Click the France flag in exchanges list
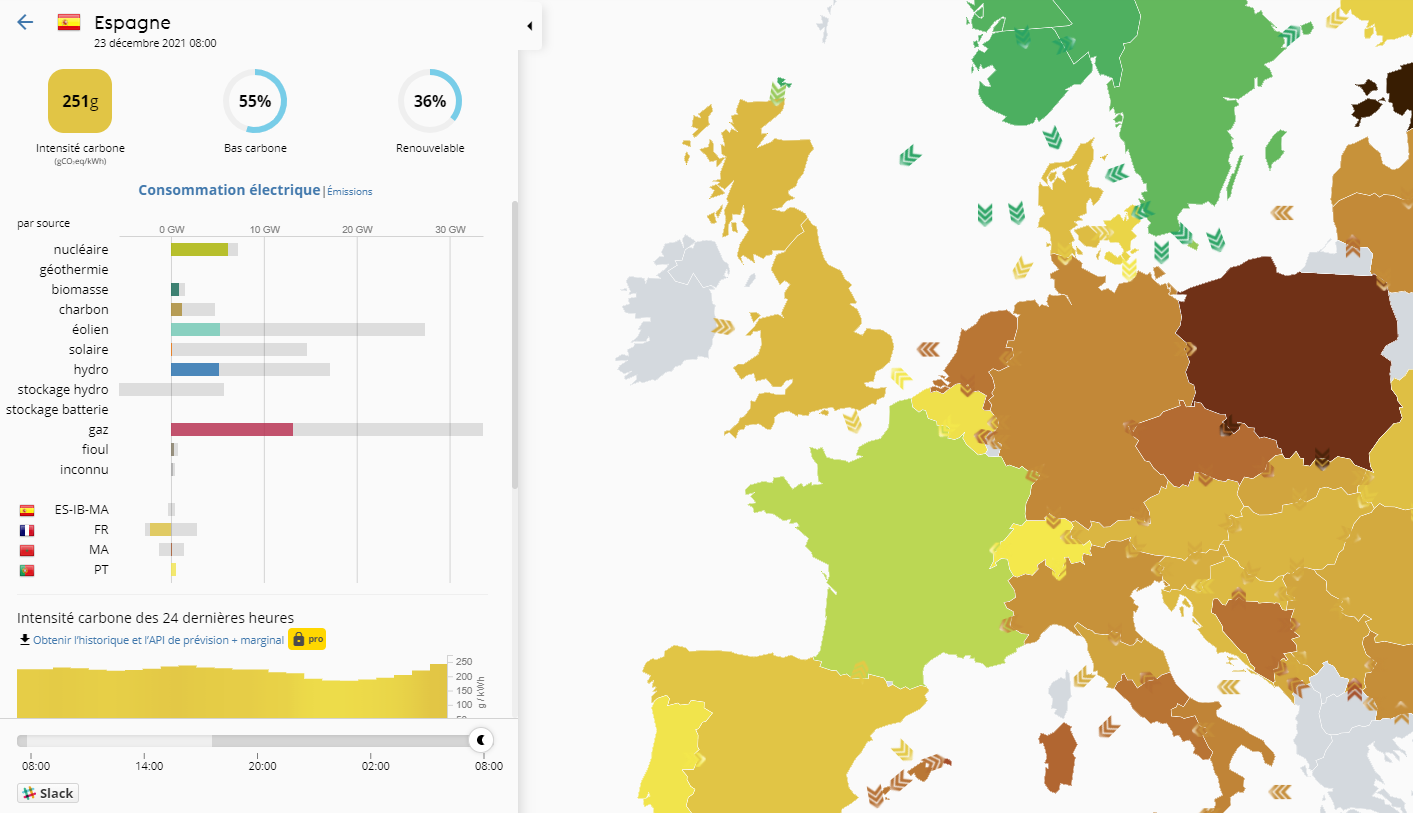The image size is (1413, 813). (x=27, y=530)
